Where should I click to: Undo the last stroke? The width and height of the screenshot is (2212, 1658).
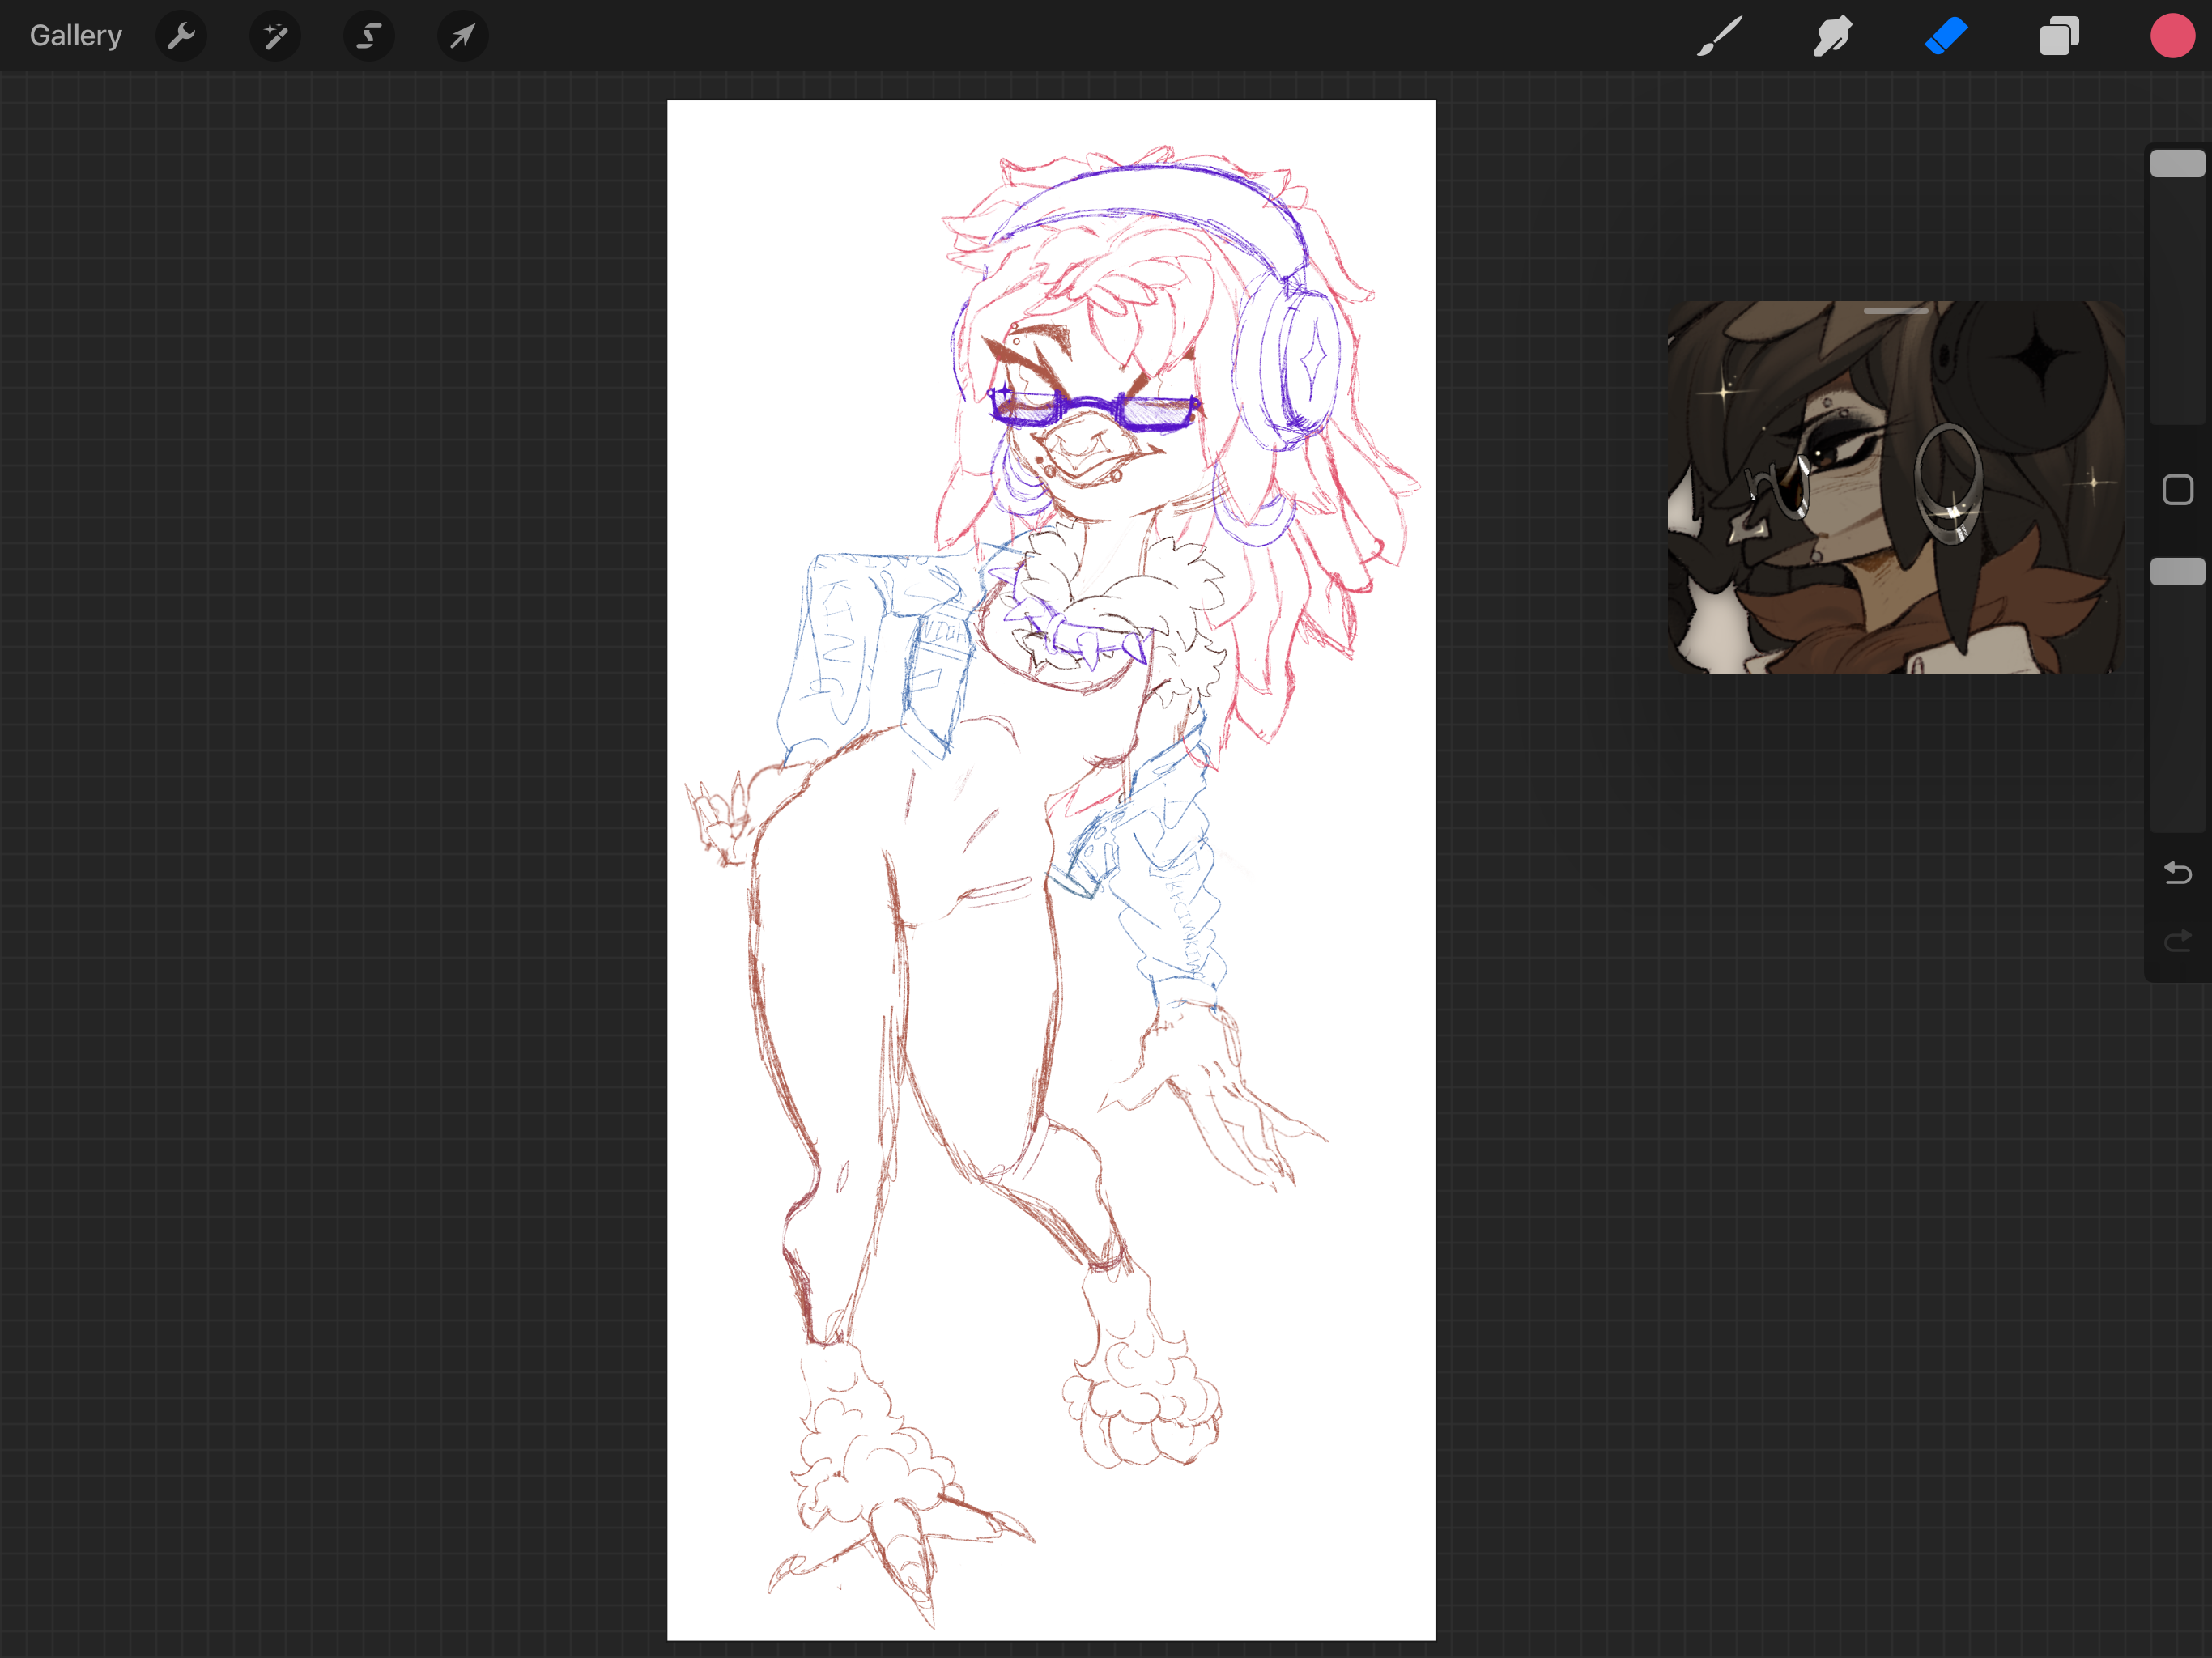2177,873
